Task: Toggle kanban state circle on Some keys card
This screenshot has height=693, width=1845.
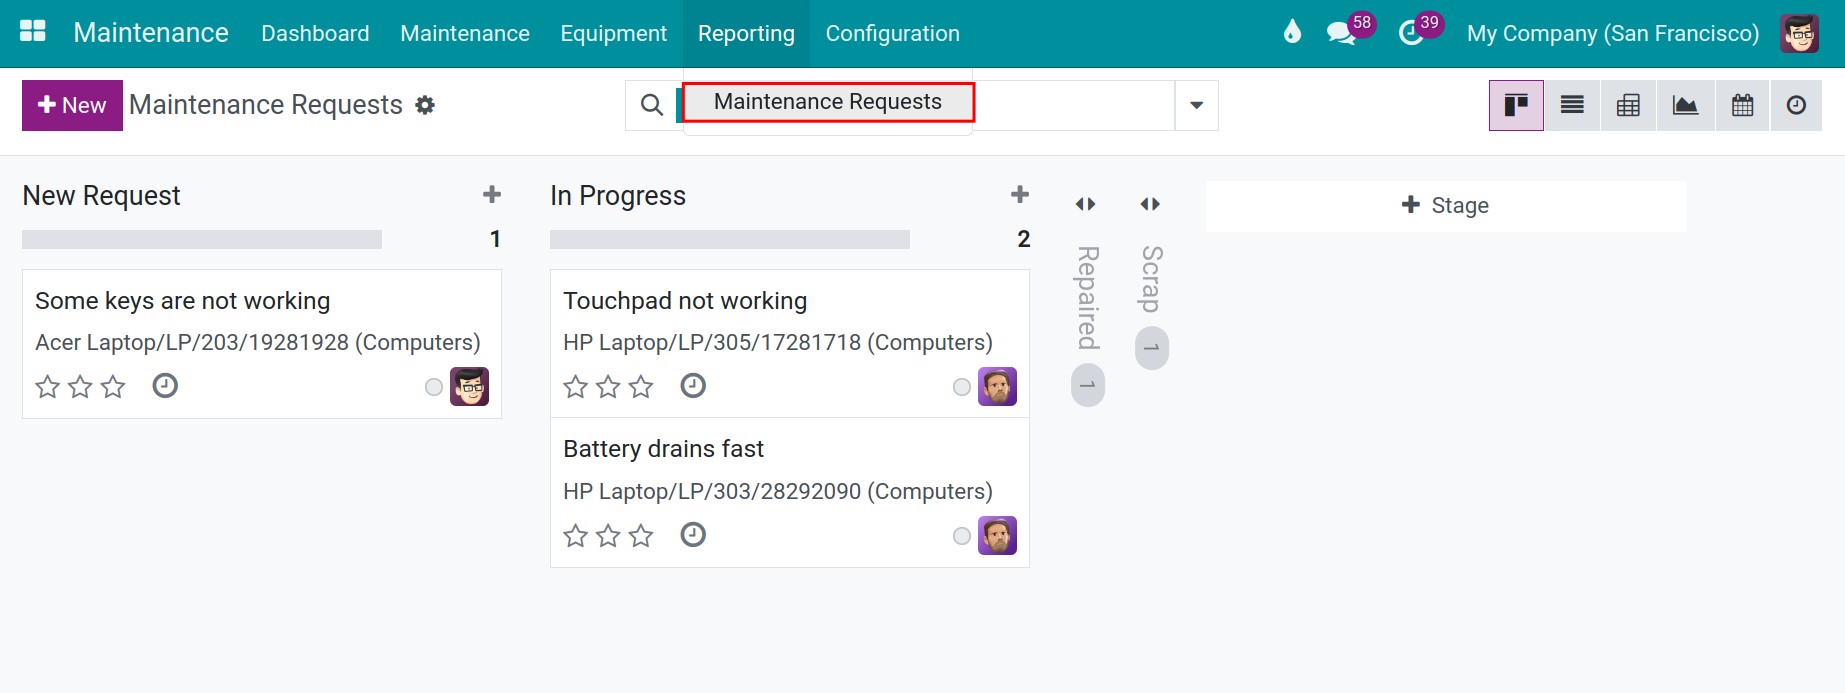Action: click(433, 387)
